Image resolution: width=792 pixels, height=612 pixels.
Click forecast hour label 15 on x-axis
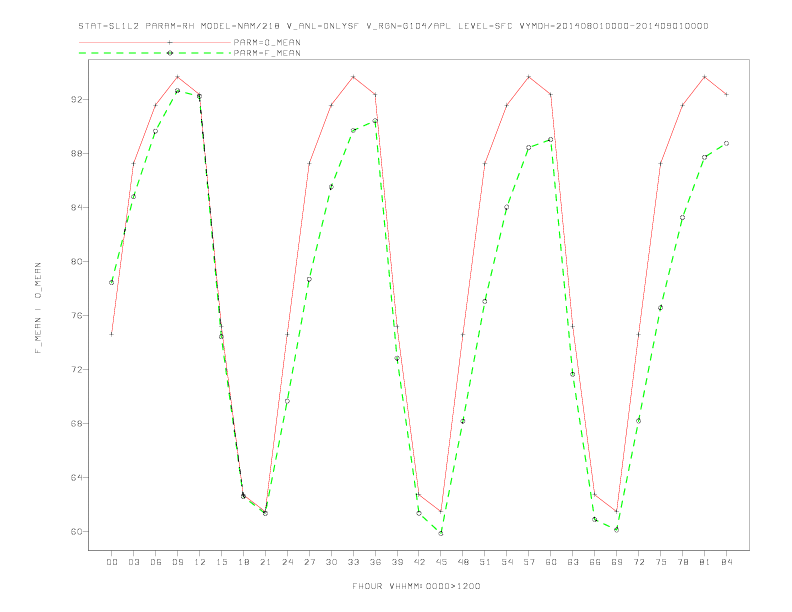(x=221, y=562)
